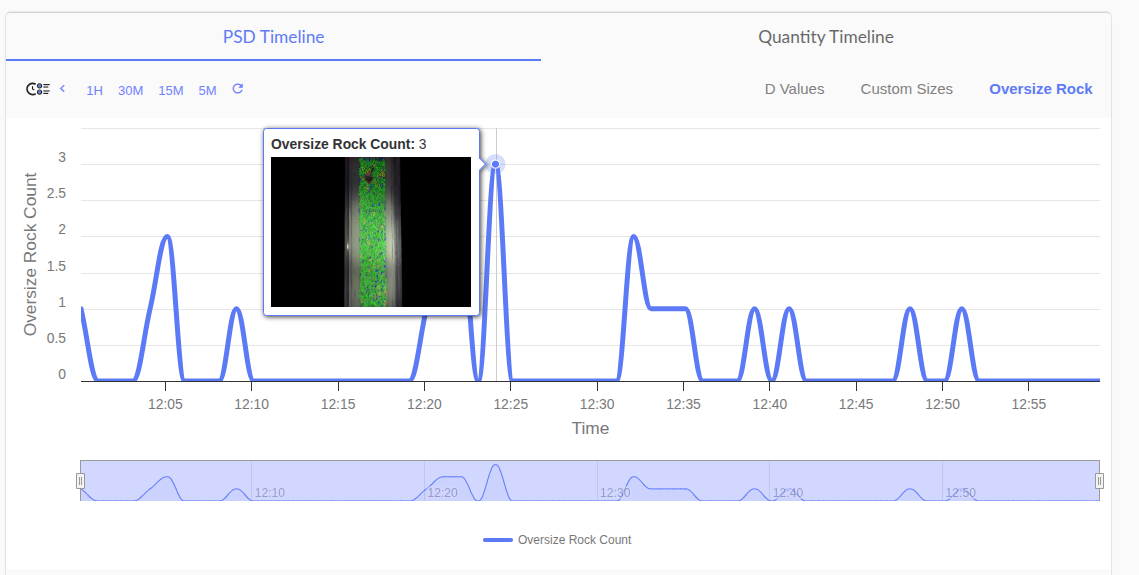Image resolution: width=1139 pixels, height=575 pixels.
Task: Click the chart peak near 12:05
Action: click(x=167, y=237)
